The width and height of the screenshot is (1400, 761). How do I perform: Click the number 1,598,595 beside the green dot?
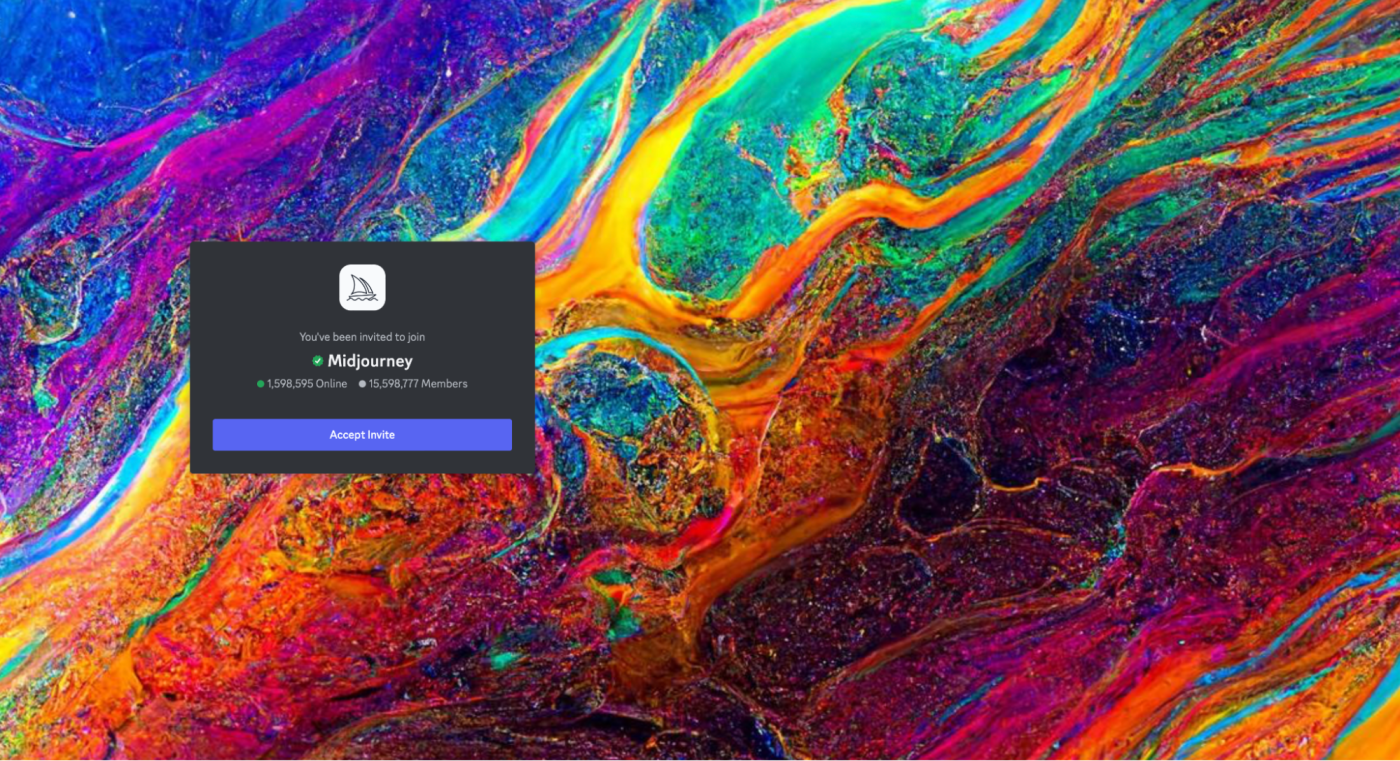(290, 384)
